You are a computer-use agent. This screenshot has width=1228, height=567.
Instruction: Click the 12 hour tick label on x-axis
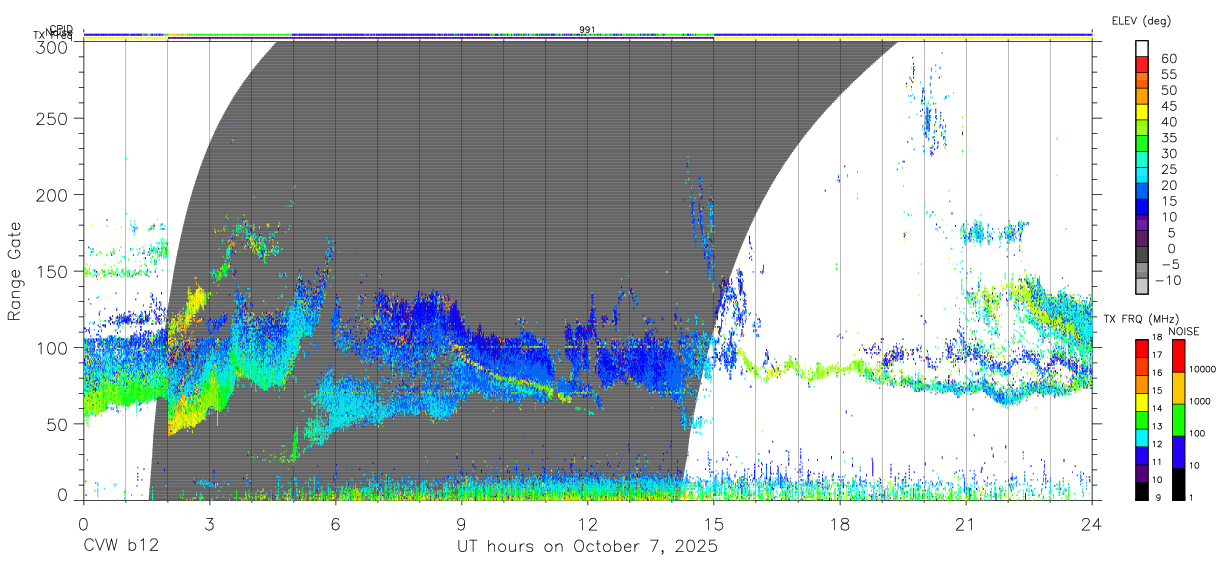(587, 524)
